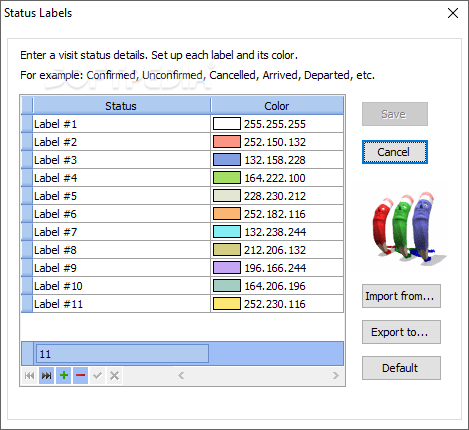Pick blue swatch for Label #3

click(227, 160)
